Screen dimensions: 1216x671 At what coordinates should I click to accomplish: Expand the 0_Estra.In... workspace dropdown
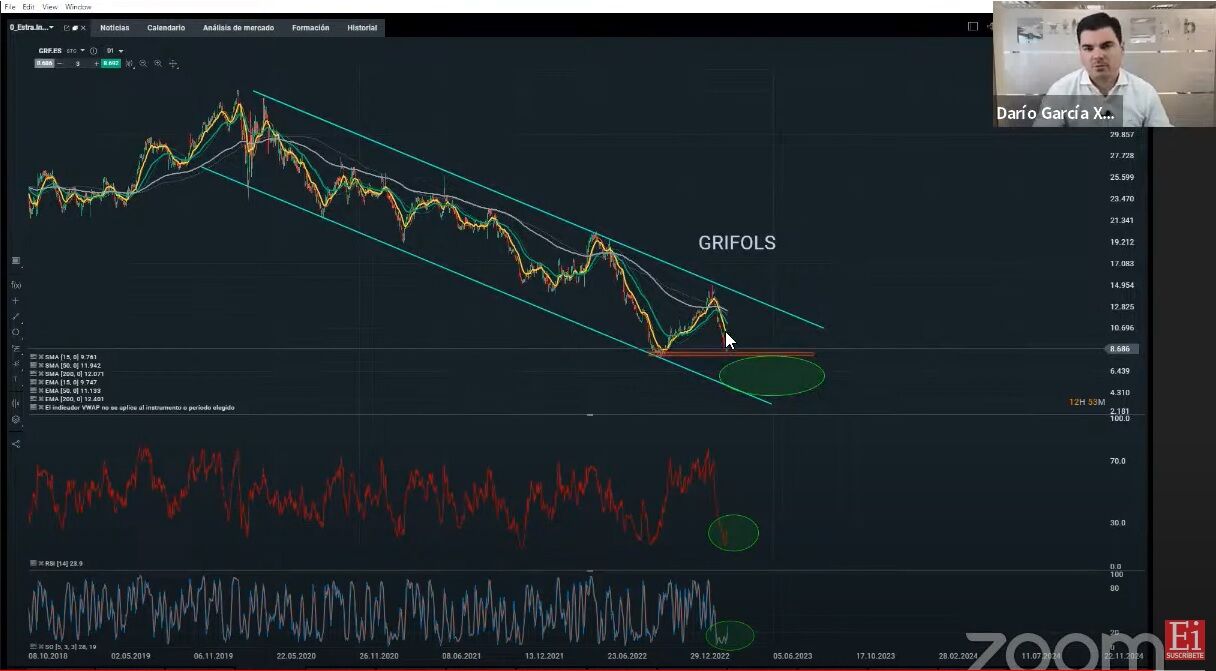(x=51, y=28)
